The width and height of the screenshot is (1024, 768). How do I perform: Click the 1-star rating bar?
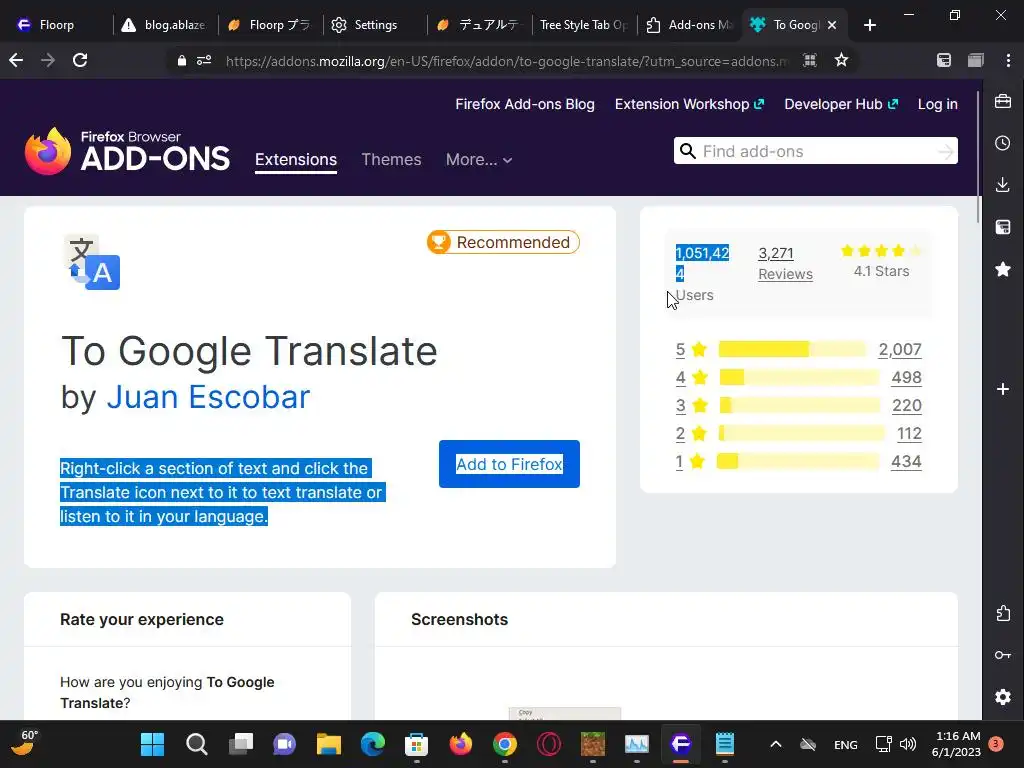pyautogui.click(x=798, y=462)
